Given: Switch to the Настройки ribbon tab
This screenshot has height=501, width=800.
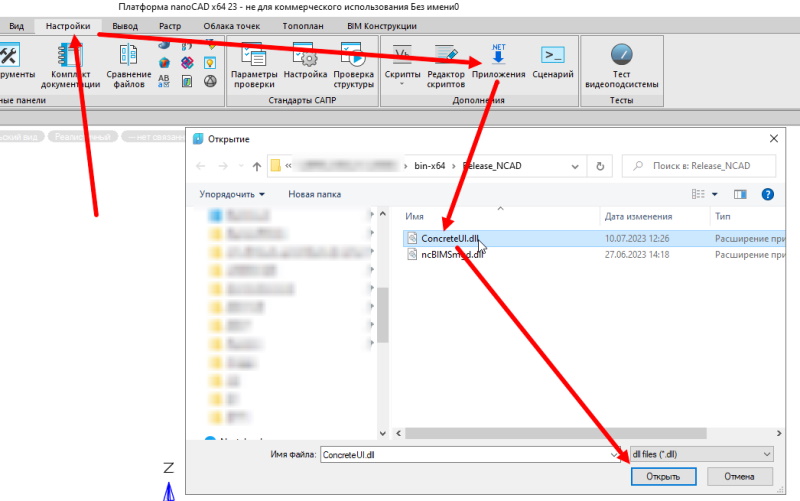Looking at the screenshot, I should coord(68,26).
